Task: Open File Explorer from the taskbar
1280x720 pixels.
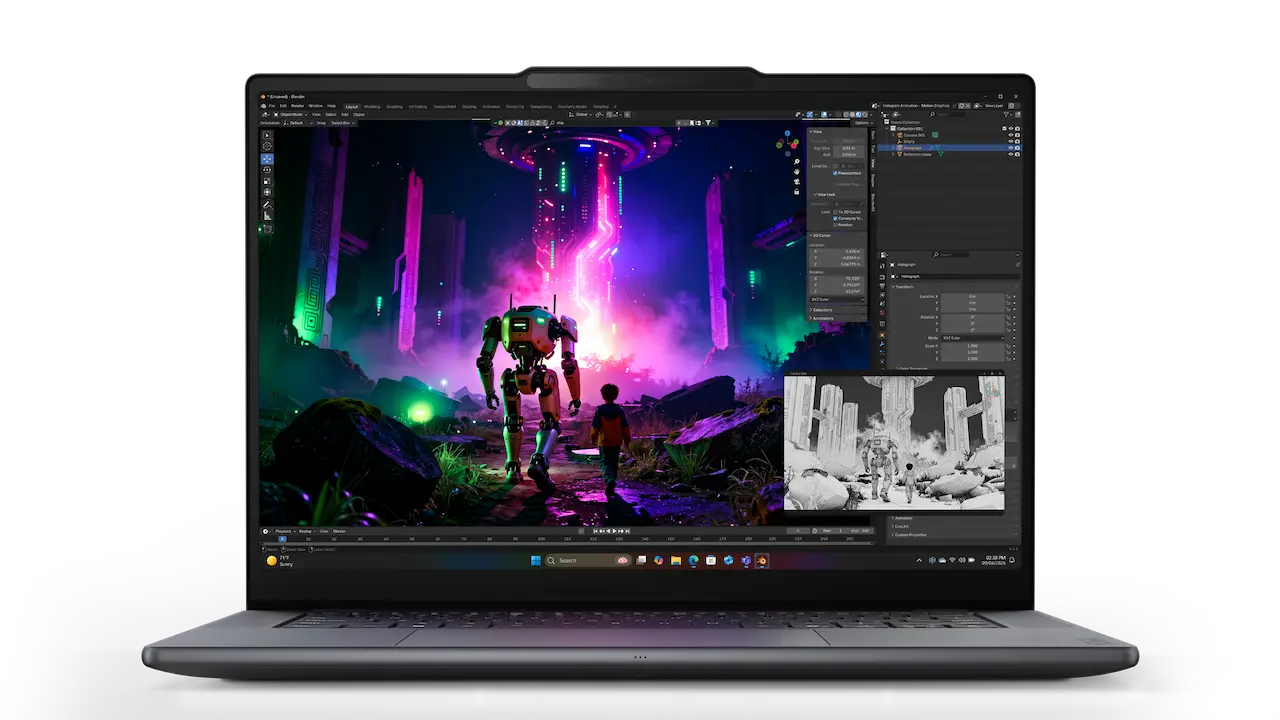Action: (x=676, y=560)
